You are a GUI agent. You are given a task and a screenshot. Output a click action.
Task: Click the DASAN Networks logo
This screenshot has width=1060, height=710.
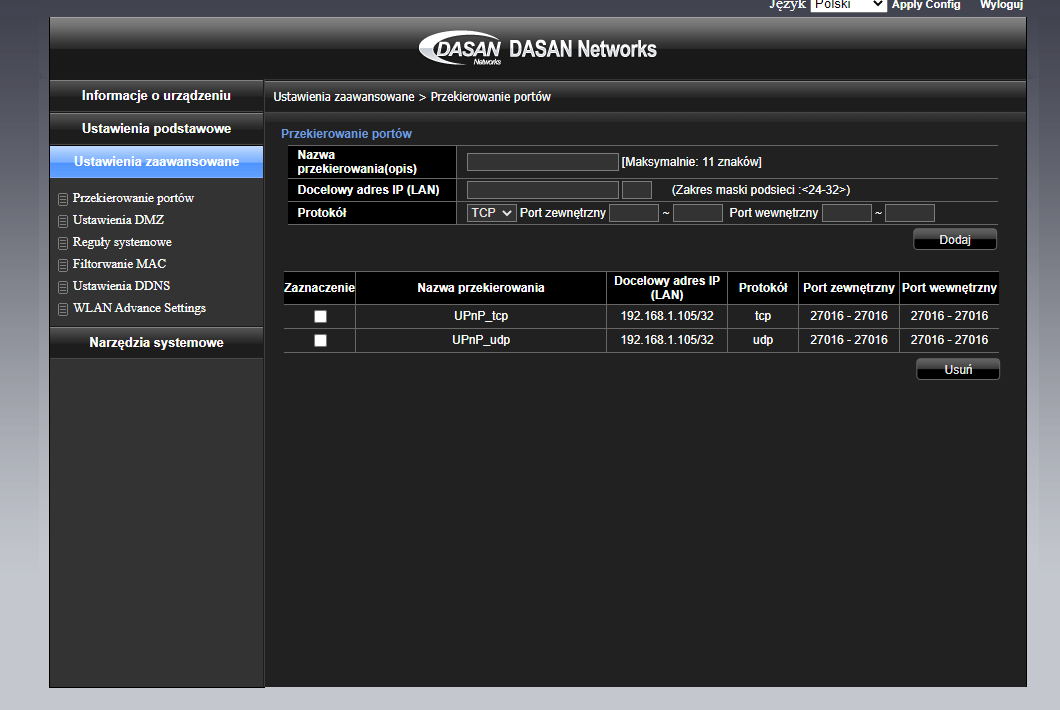click(537, 48)
